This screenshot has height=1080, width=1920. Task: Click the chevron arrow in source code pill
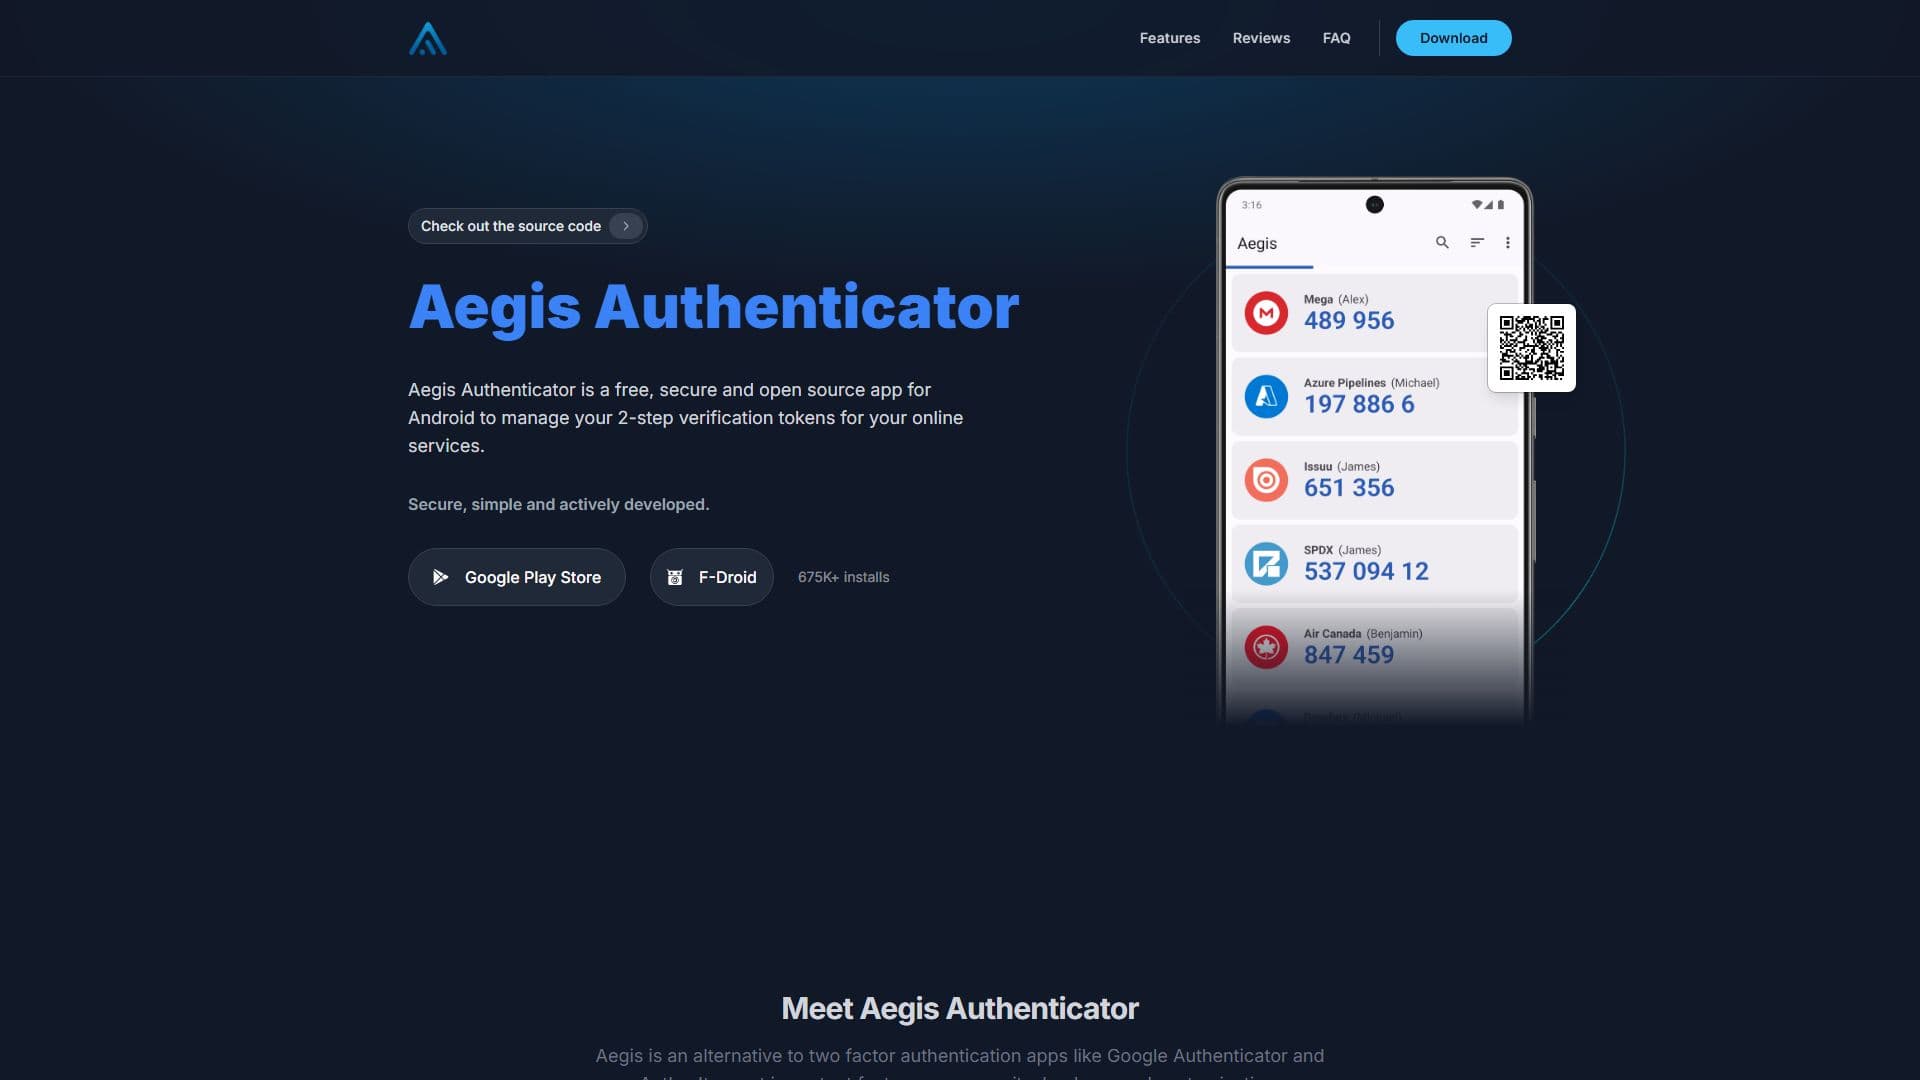626,226
